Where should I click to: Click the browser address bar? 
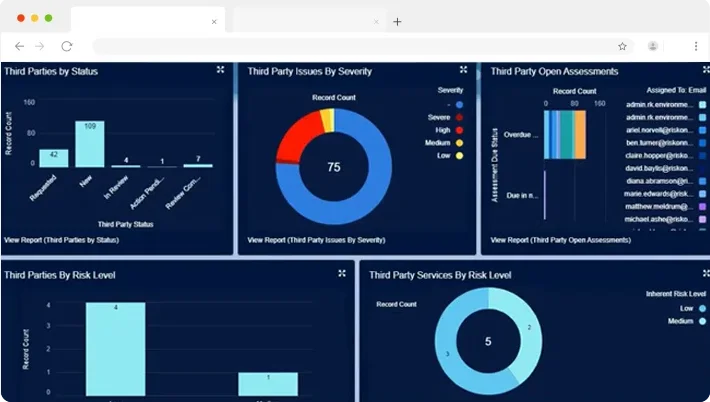(350, 46)
